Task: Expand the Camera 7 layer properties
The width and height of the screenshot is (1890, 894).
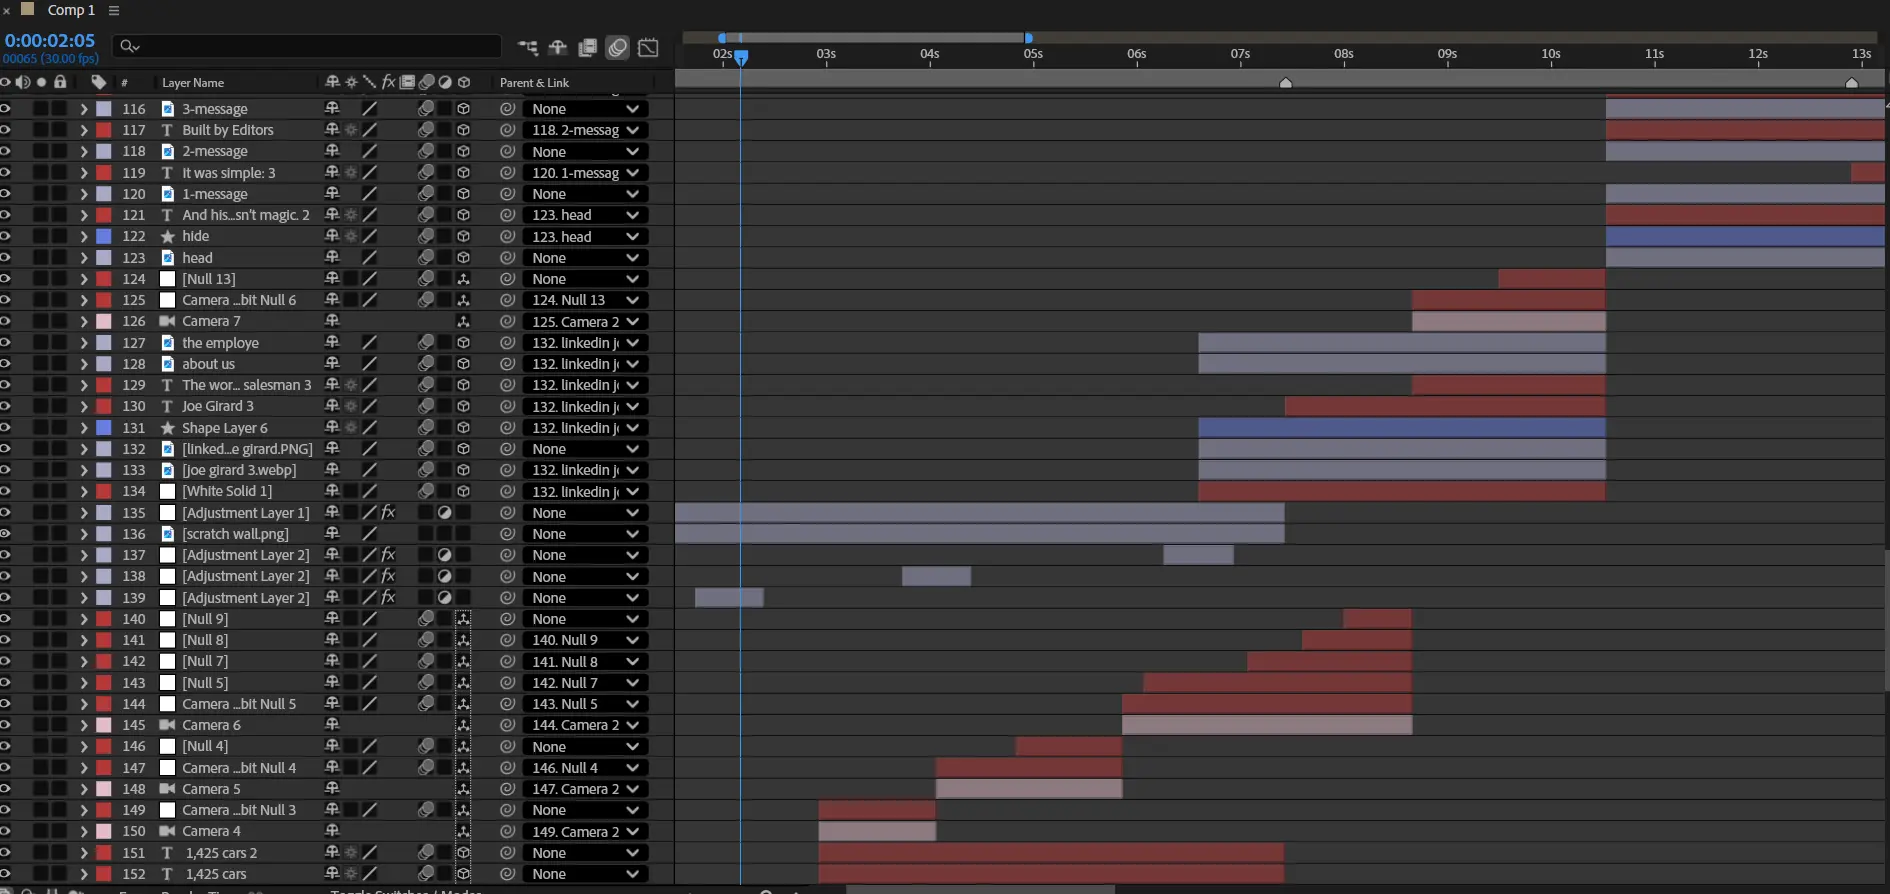Action: pyautogui.click(x=84, y=322)
